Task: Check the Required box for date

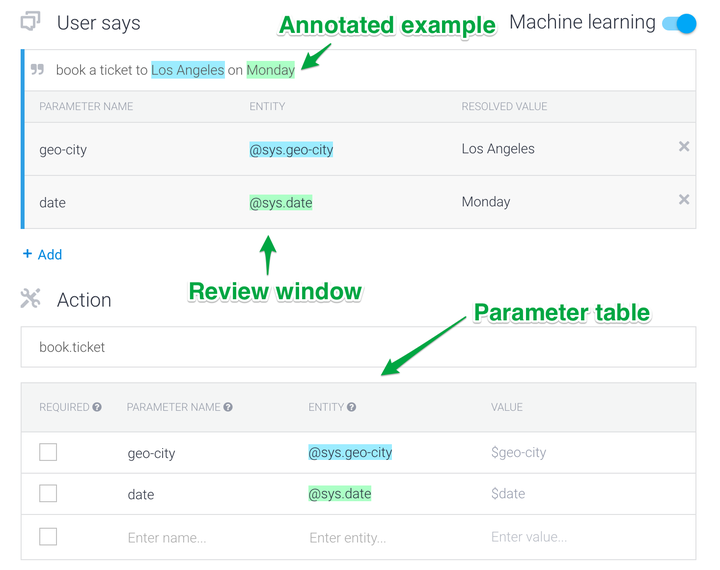Action: 48,494
